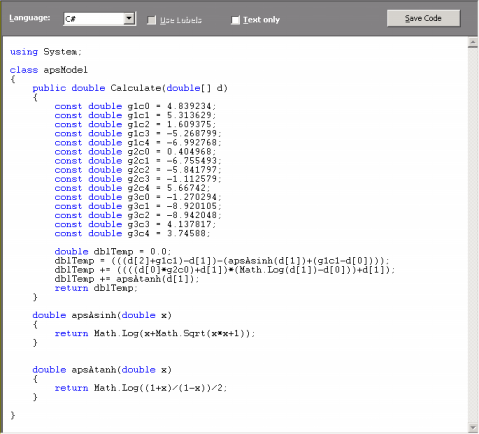Click the 'double apsAsinh(double x)' declaration

click(x=102, y=315)
